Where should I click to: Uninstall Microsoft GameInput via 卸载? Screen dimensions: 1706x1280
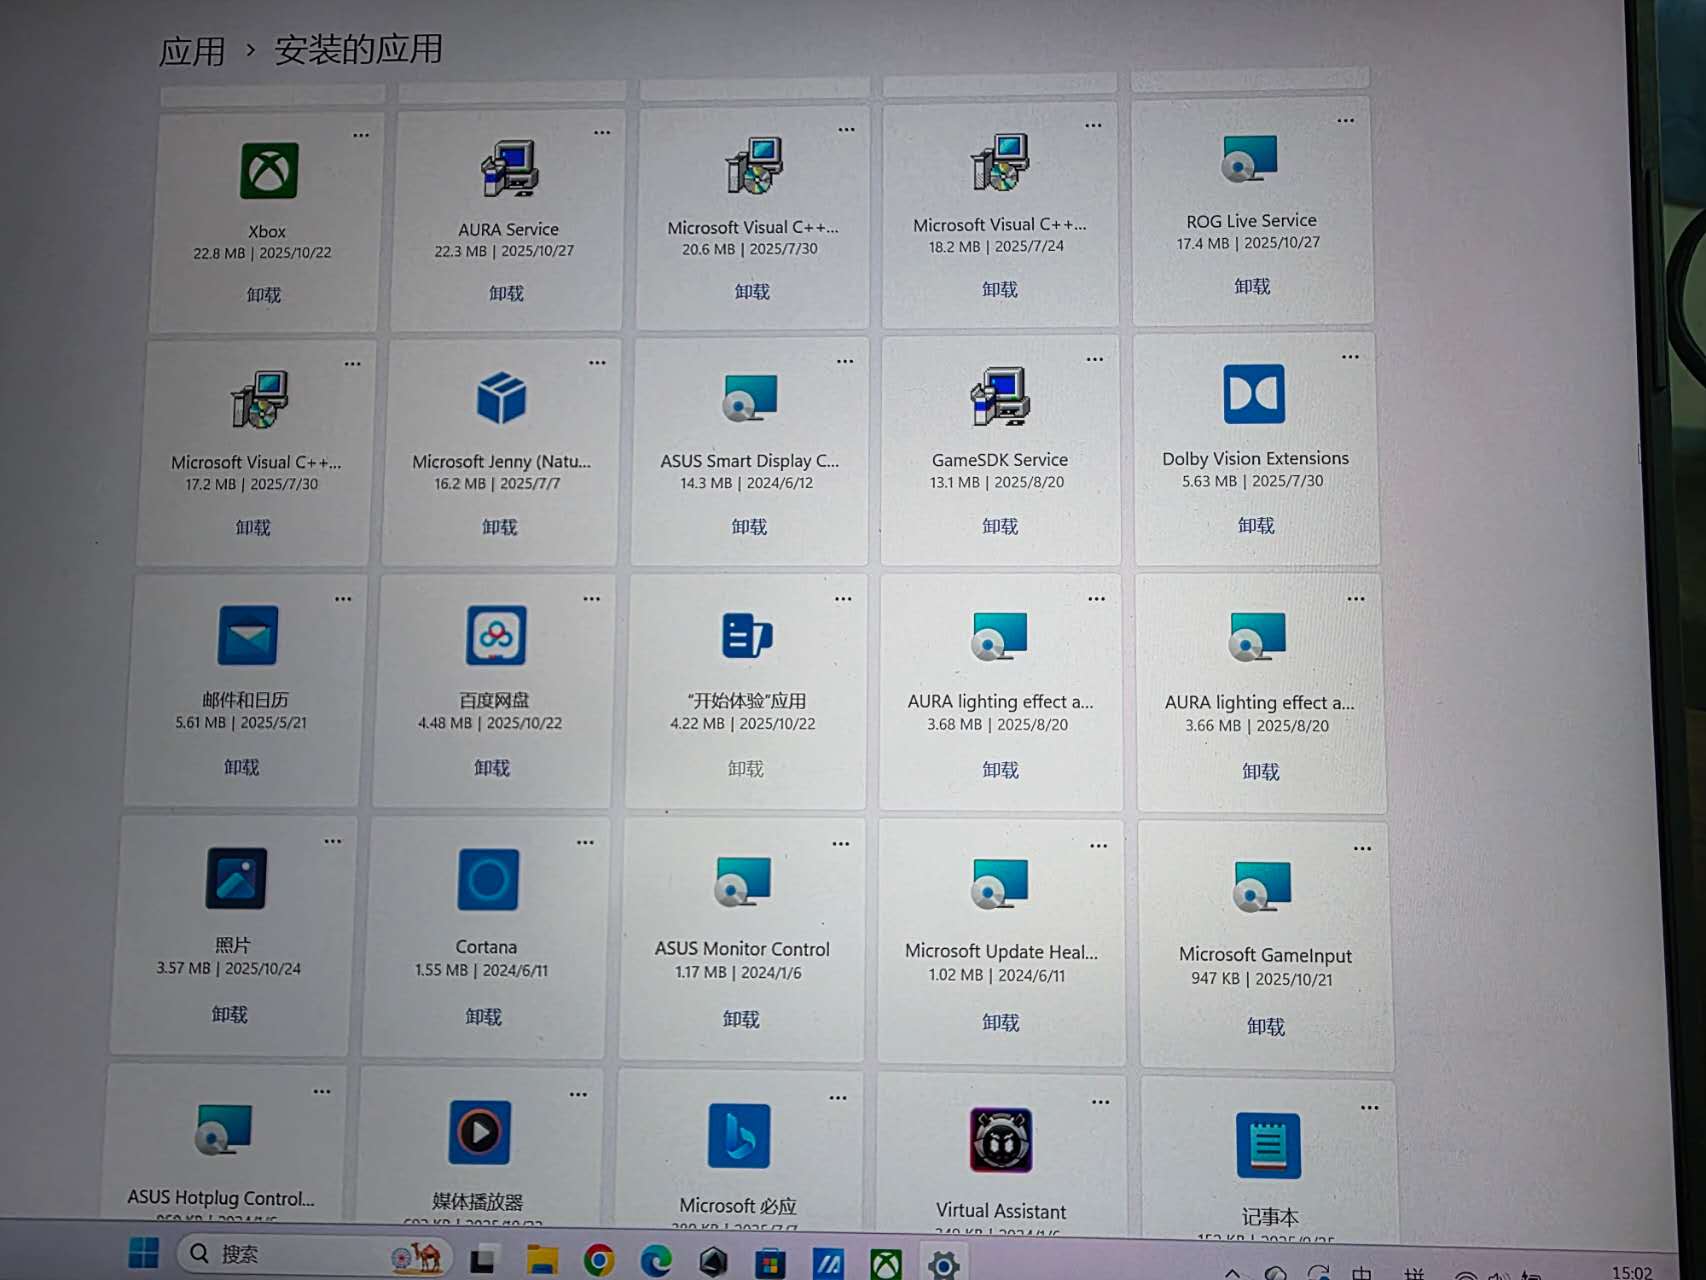click(x=1266, y=1026)
